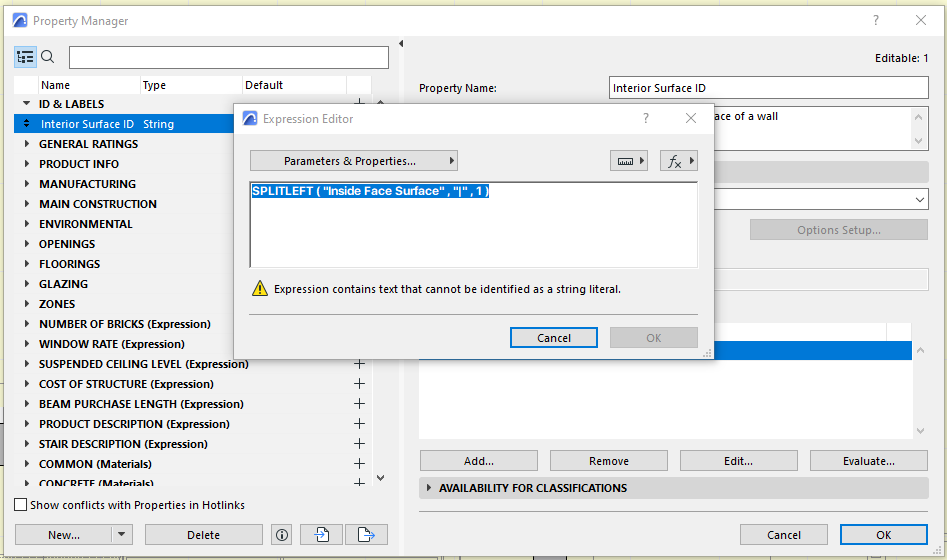The height and width of the screenshot is (560, 947).
Task: Open the fx functions menu
Action: click(x=679, y=161)
